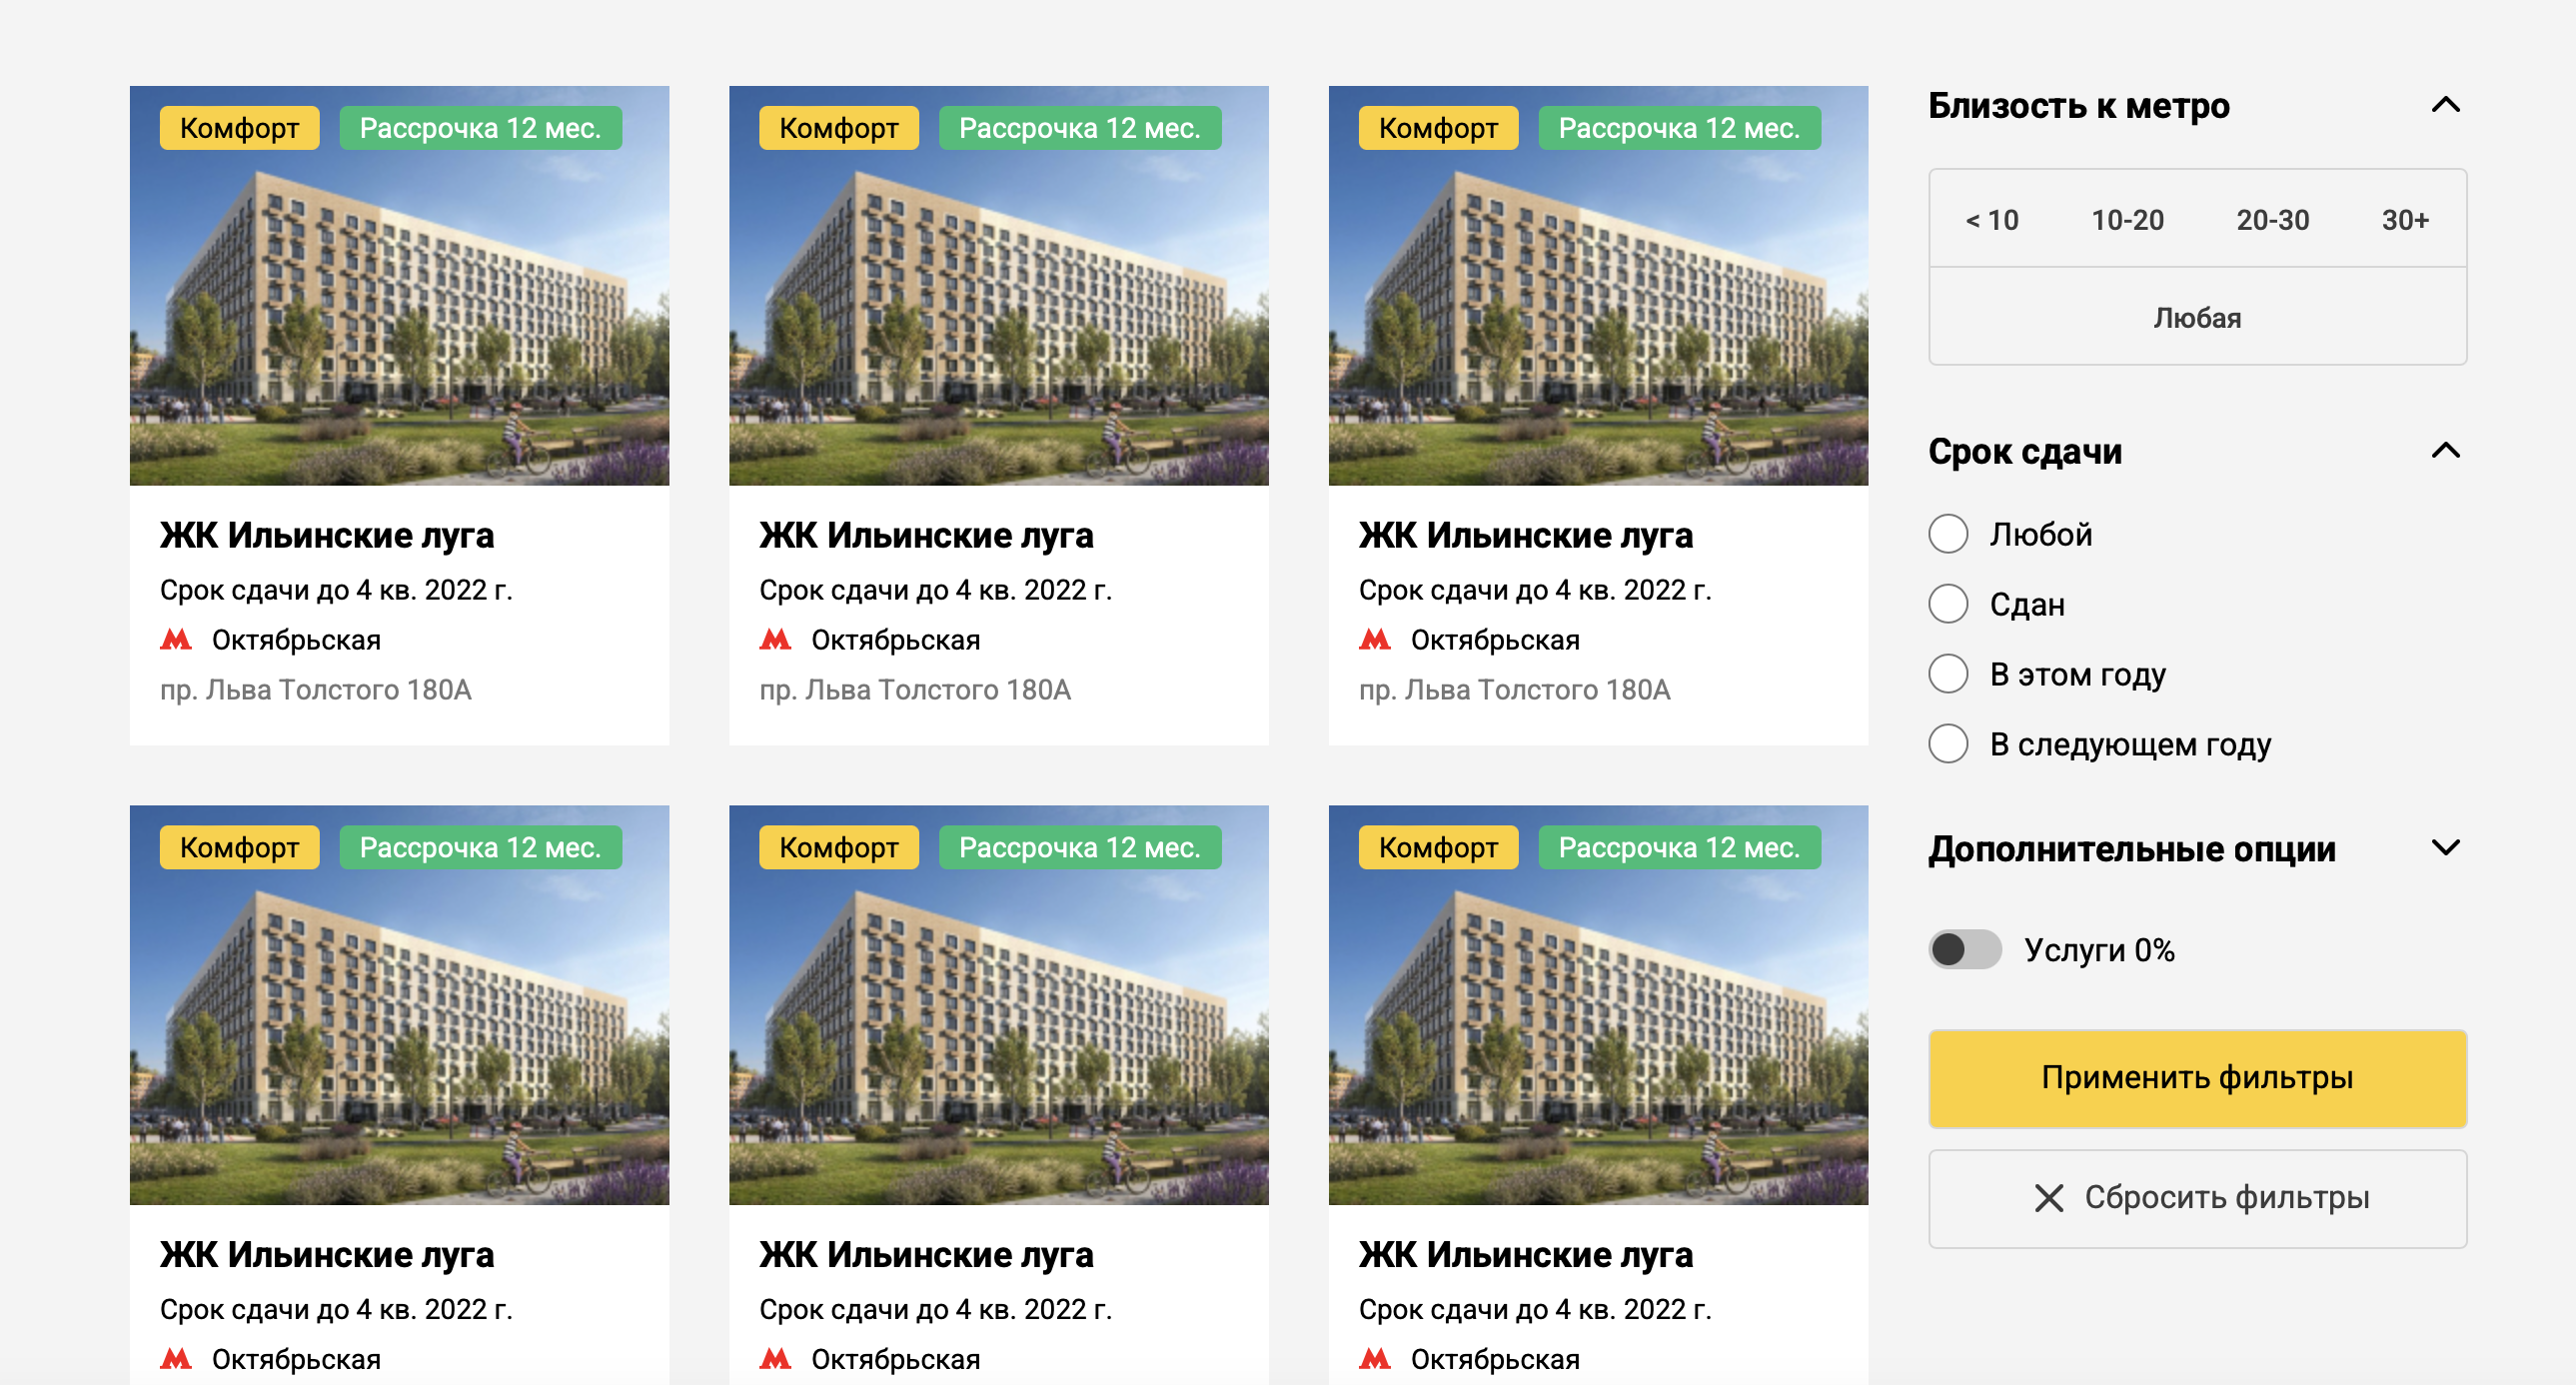The width and height of the screenshot is (2576, 1385).
Task: Select the 10-20 metro distance option
Action: point(2127,219)
